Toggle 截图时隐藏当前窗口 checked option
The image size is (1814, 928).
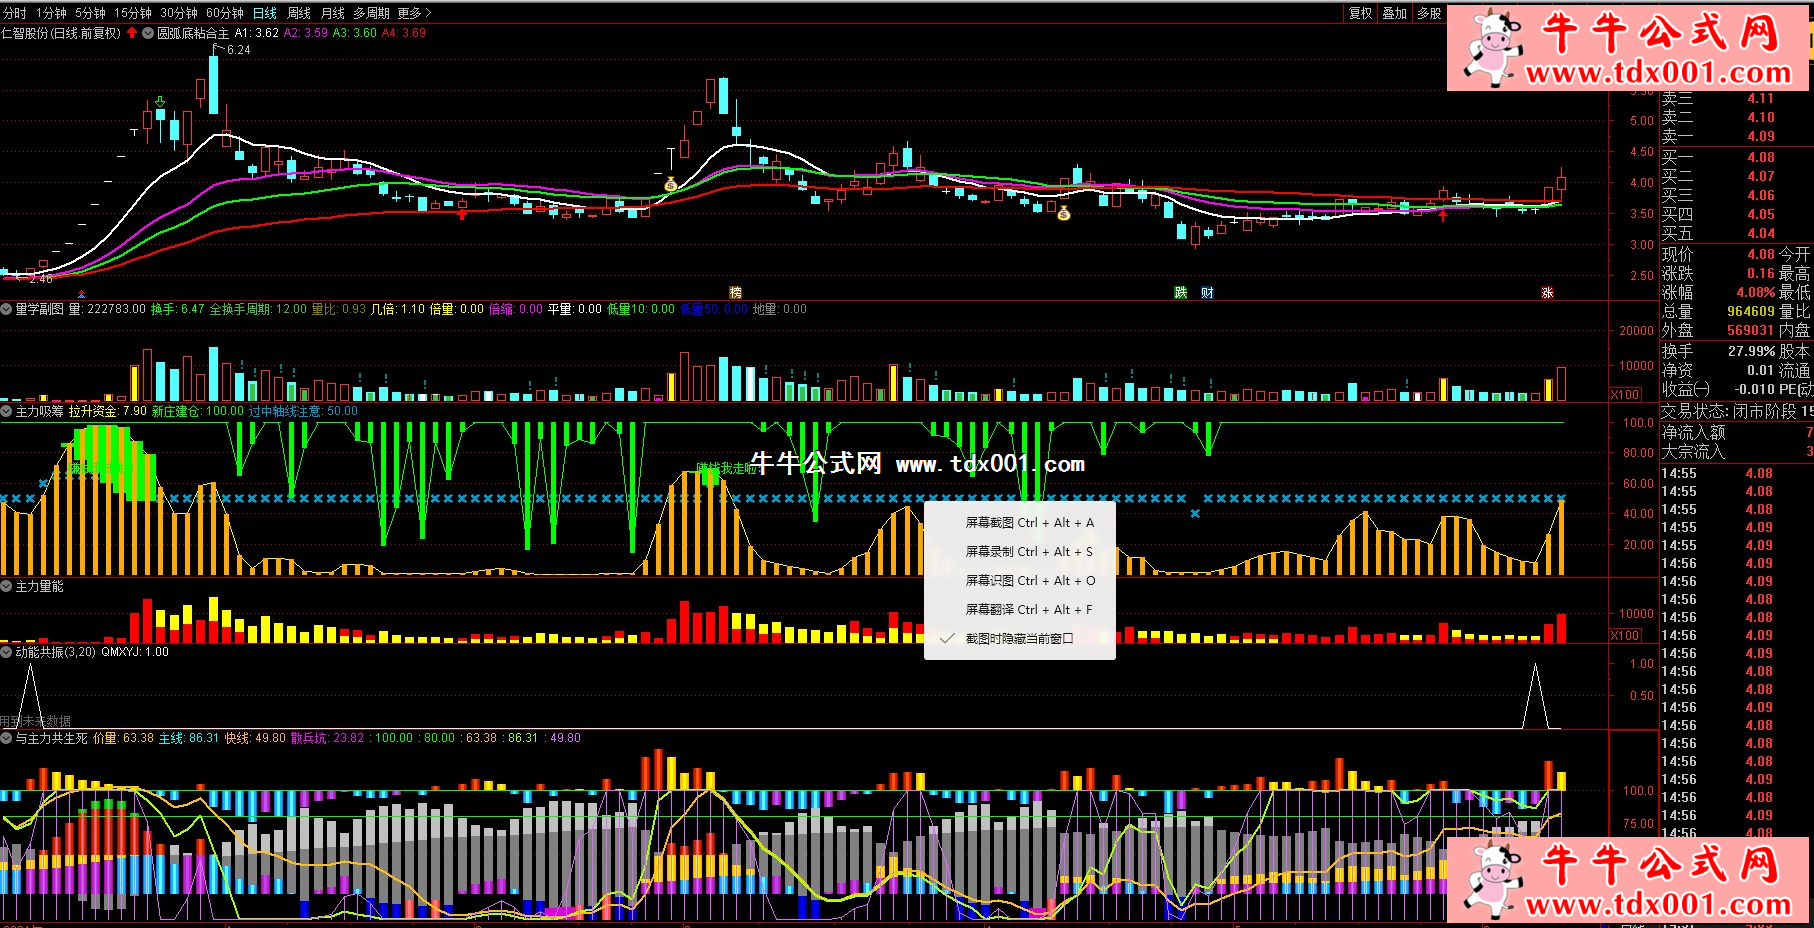(x=1019, y=639)
